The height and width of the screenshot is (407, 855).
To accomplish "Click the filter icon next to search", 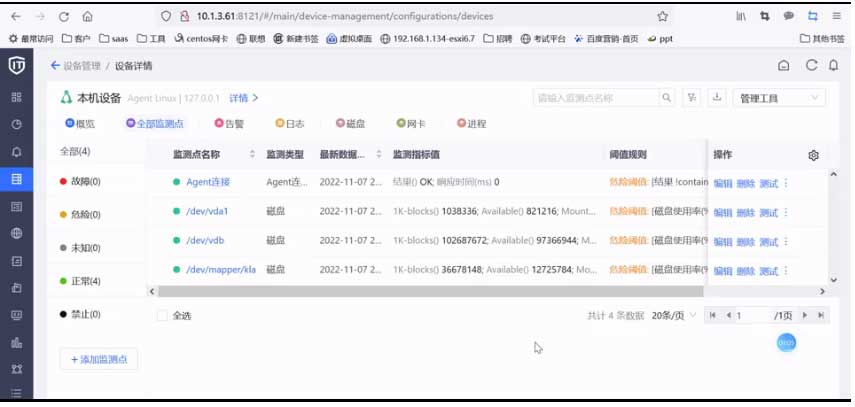I will click(x=691, y=98).
